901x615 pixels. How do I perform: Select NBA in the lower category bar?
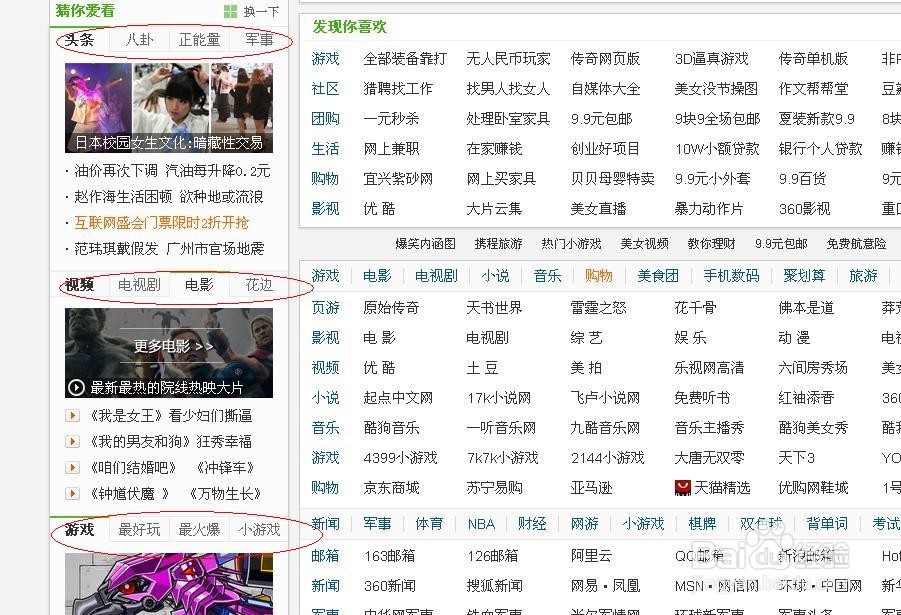click(x=481, y=524)
